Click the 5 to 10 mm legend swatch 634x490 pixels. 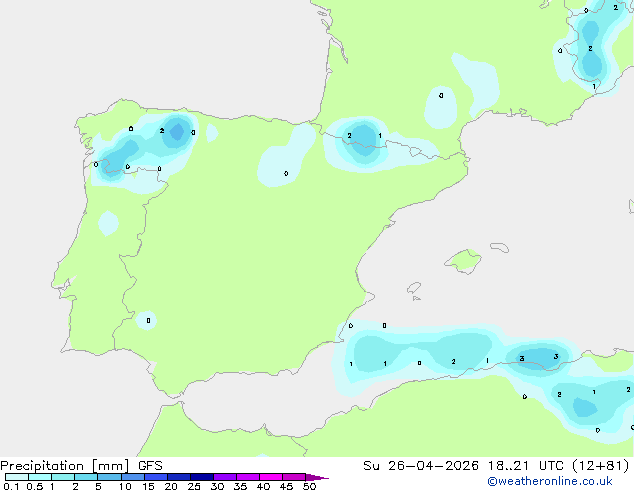(x=109, y=477)
